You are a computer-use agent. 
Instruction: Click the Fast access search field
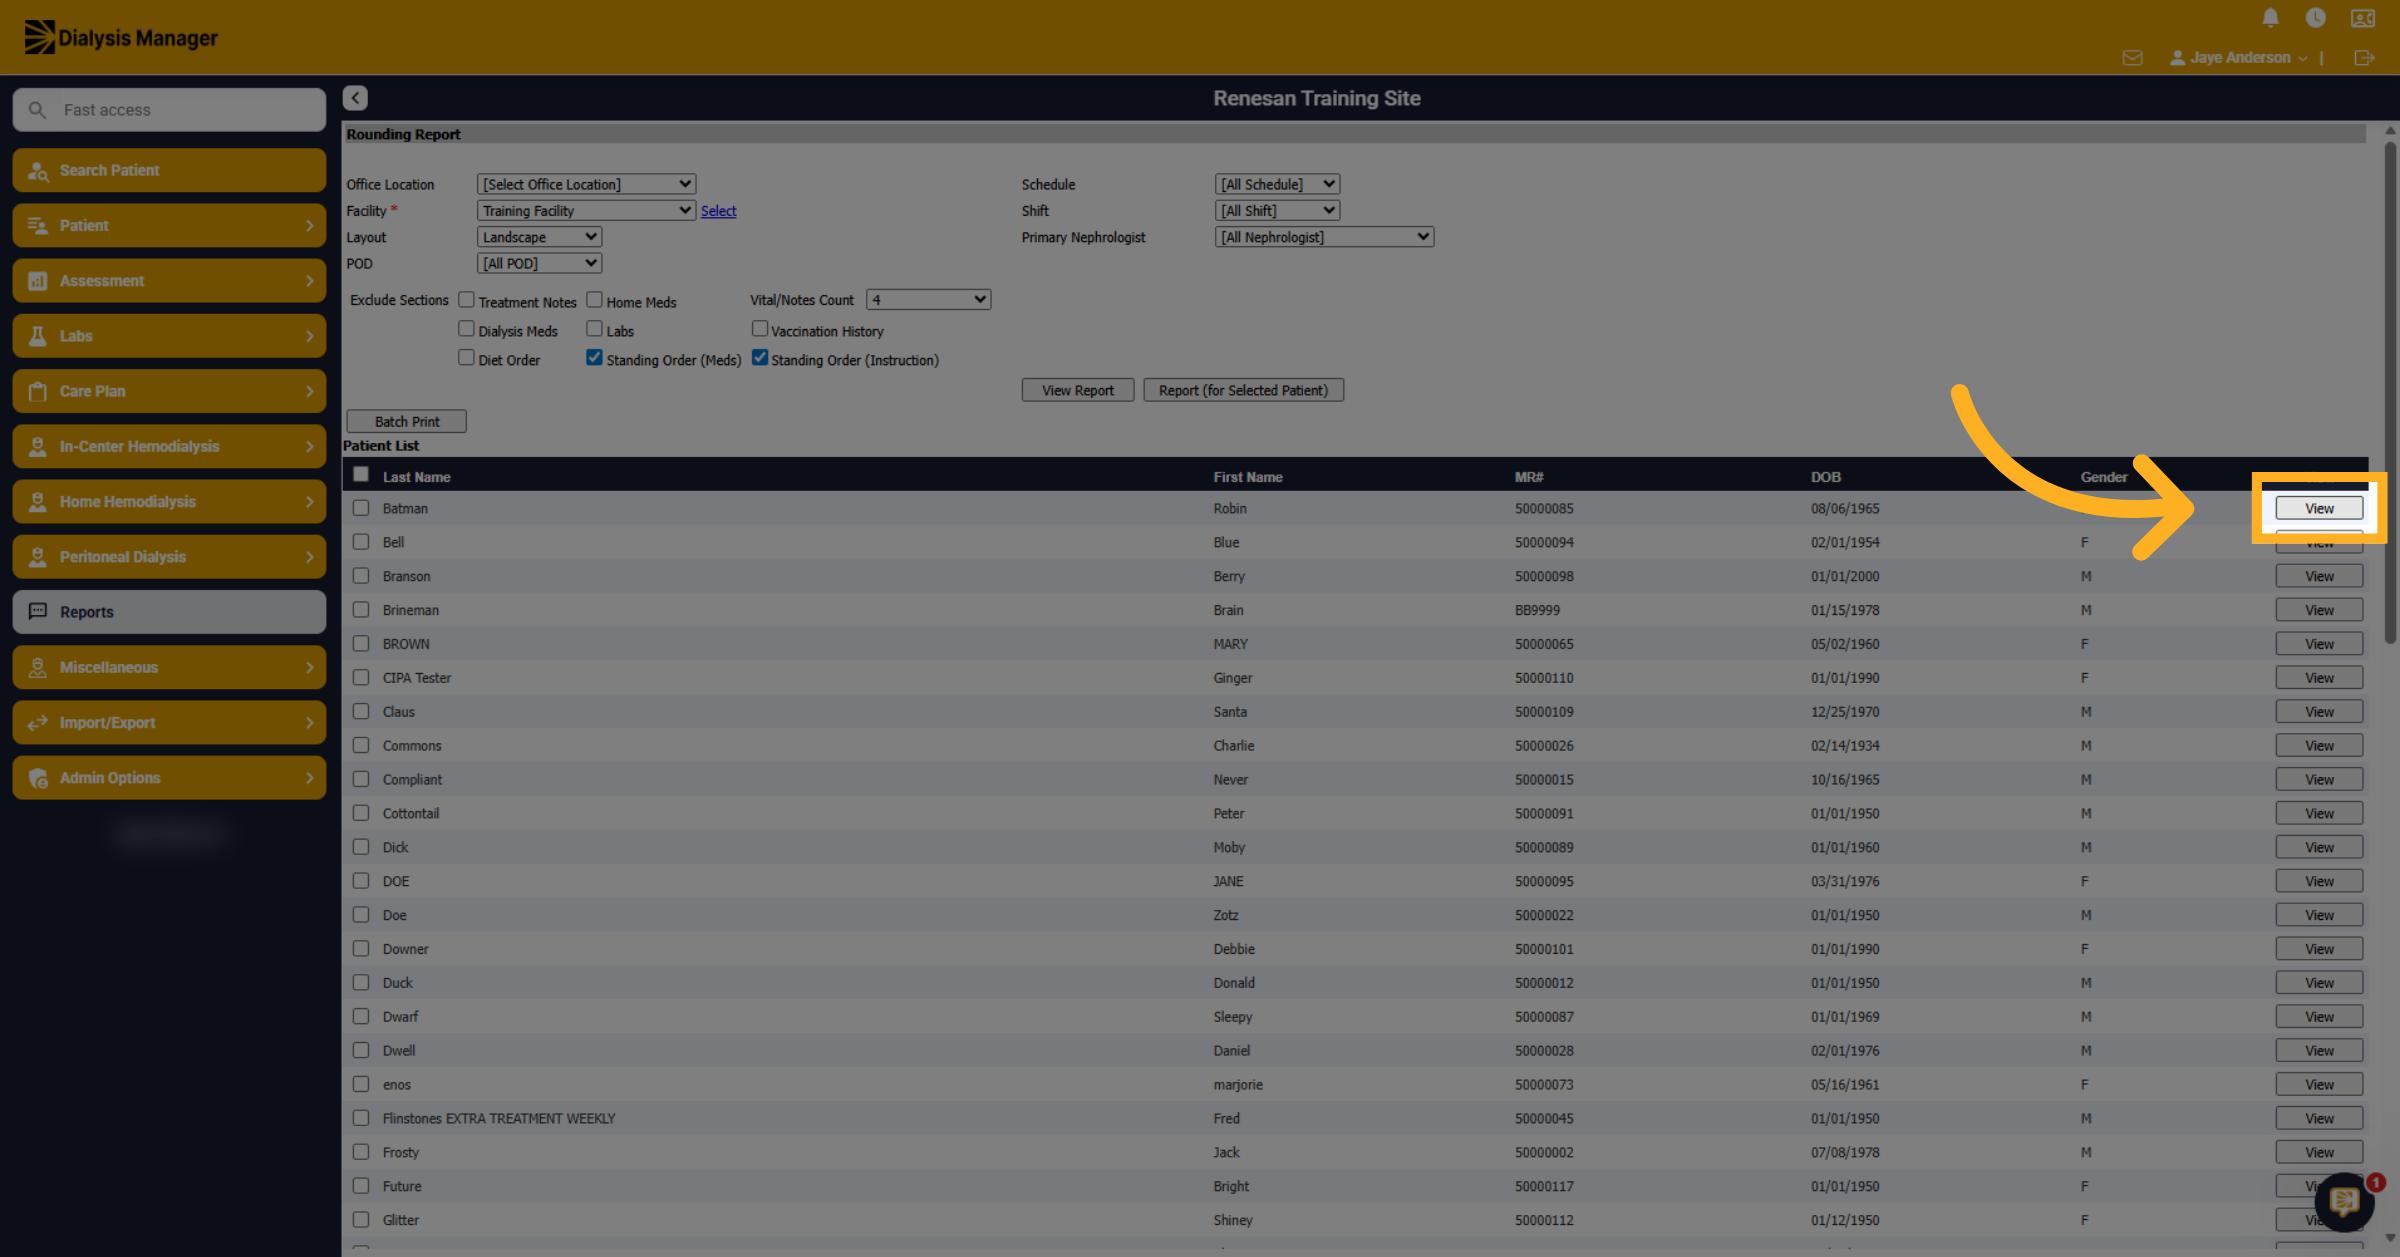[169, 110]
